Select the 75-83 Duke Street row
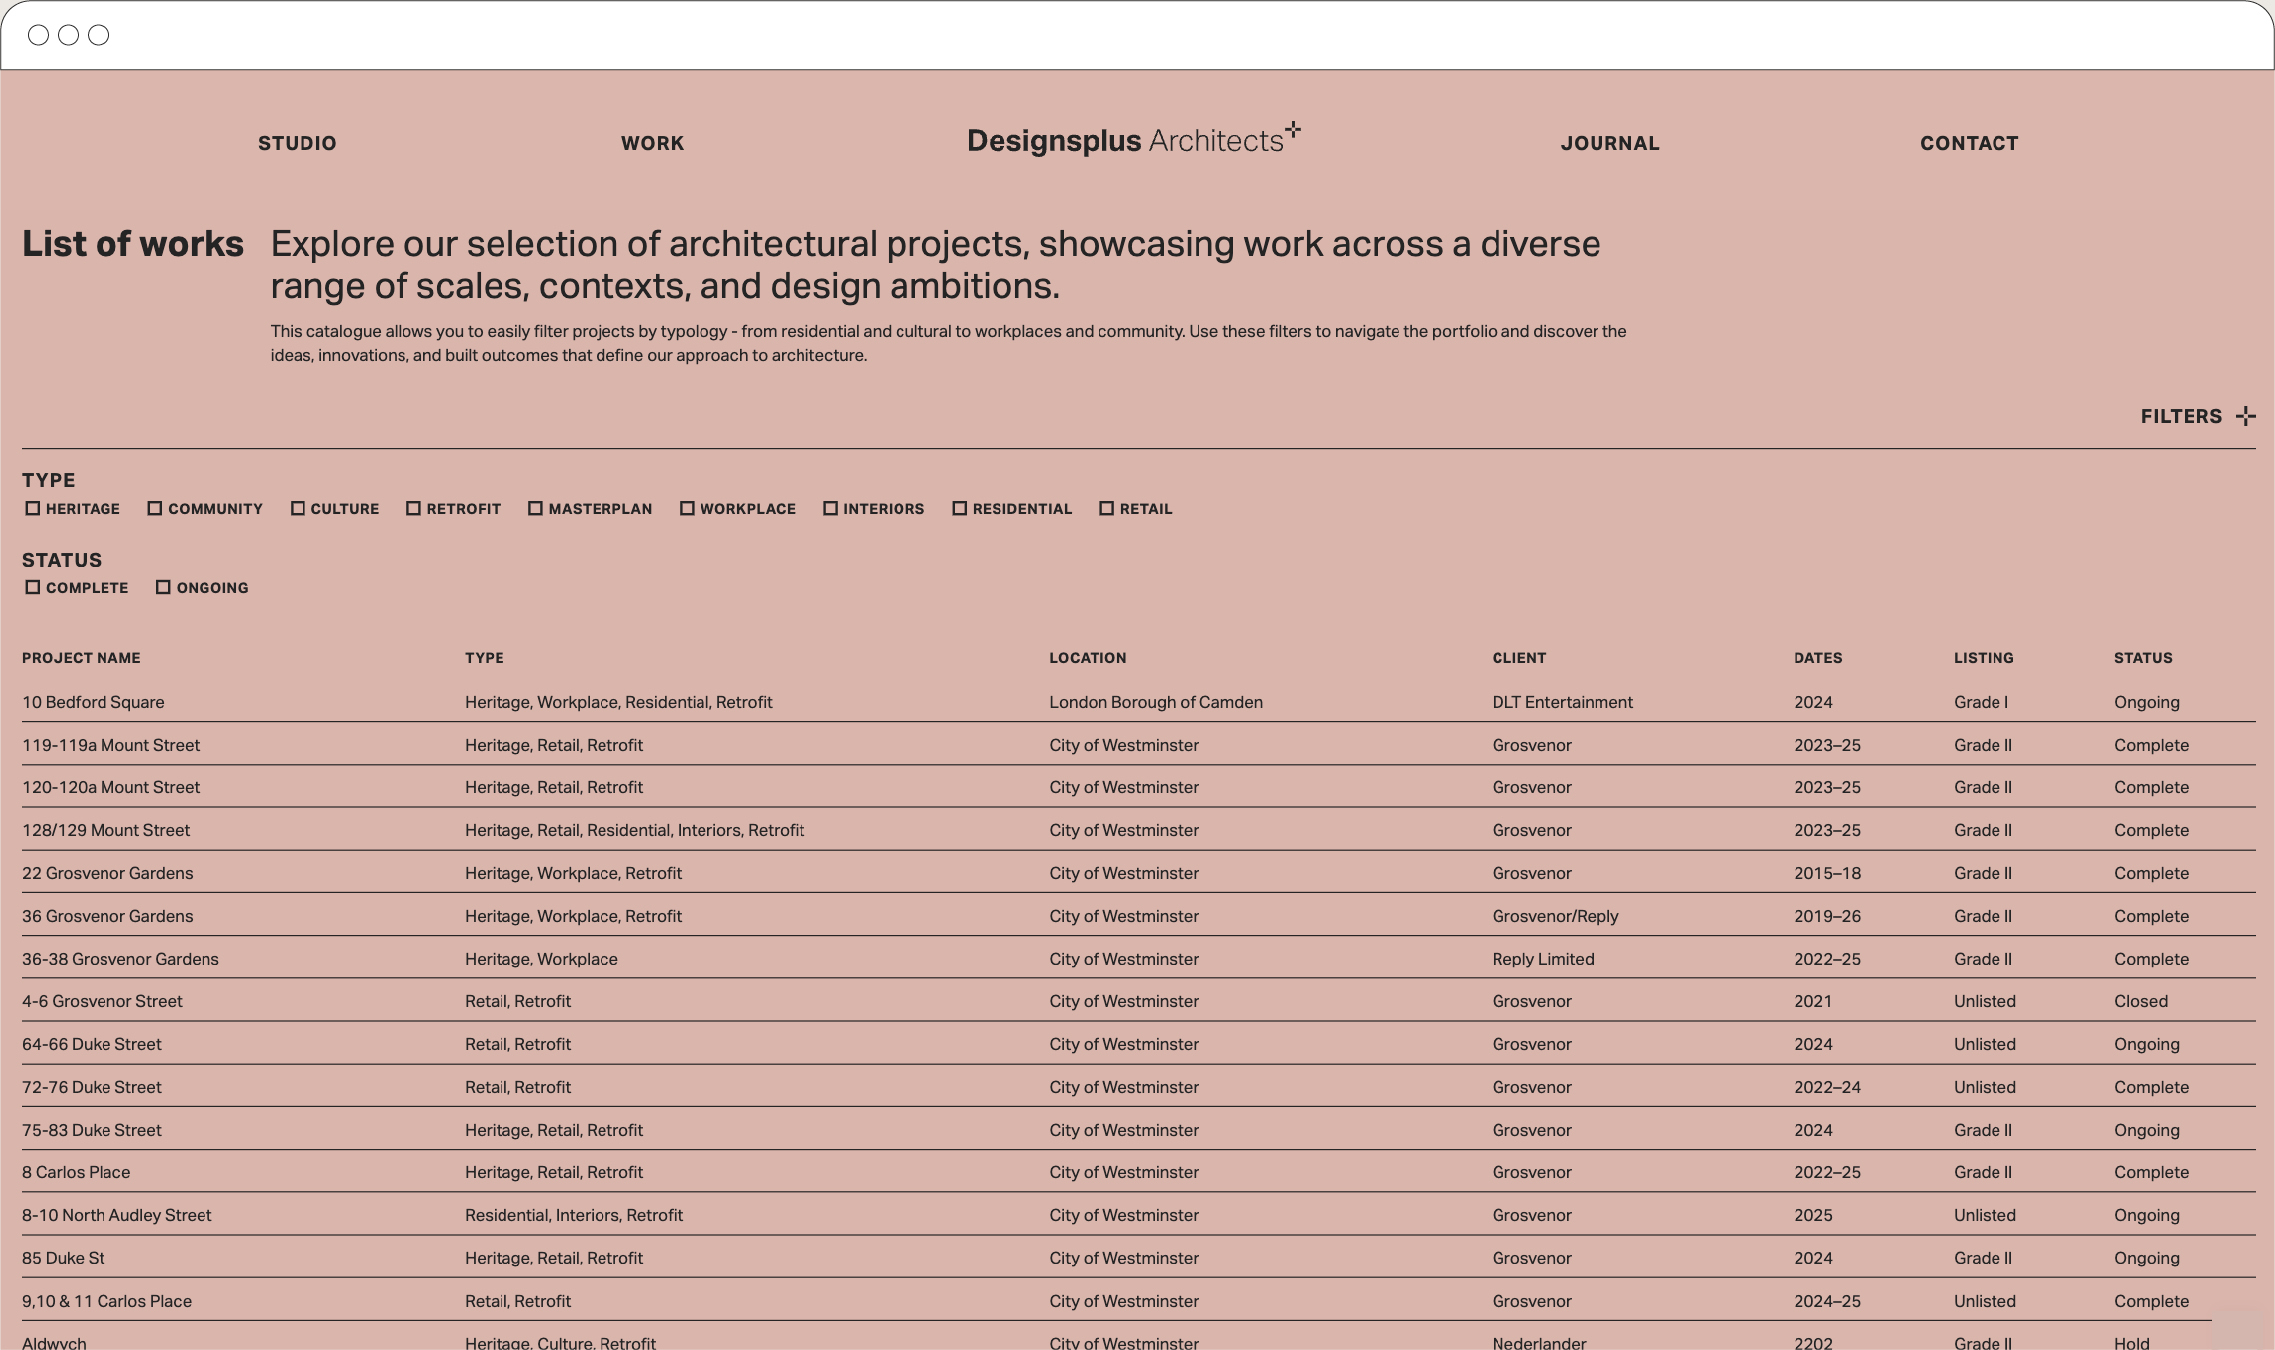This screenshot has height=1350, width=2275. (1138, 1129)
